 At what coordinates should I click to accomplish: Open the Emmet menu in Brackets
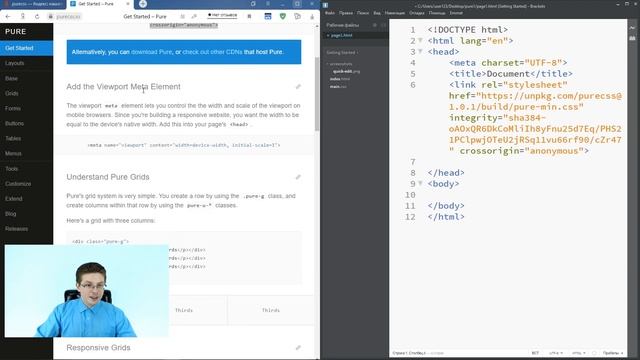(x=456, y=13)
